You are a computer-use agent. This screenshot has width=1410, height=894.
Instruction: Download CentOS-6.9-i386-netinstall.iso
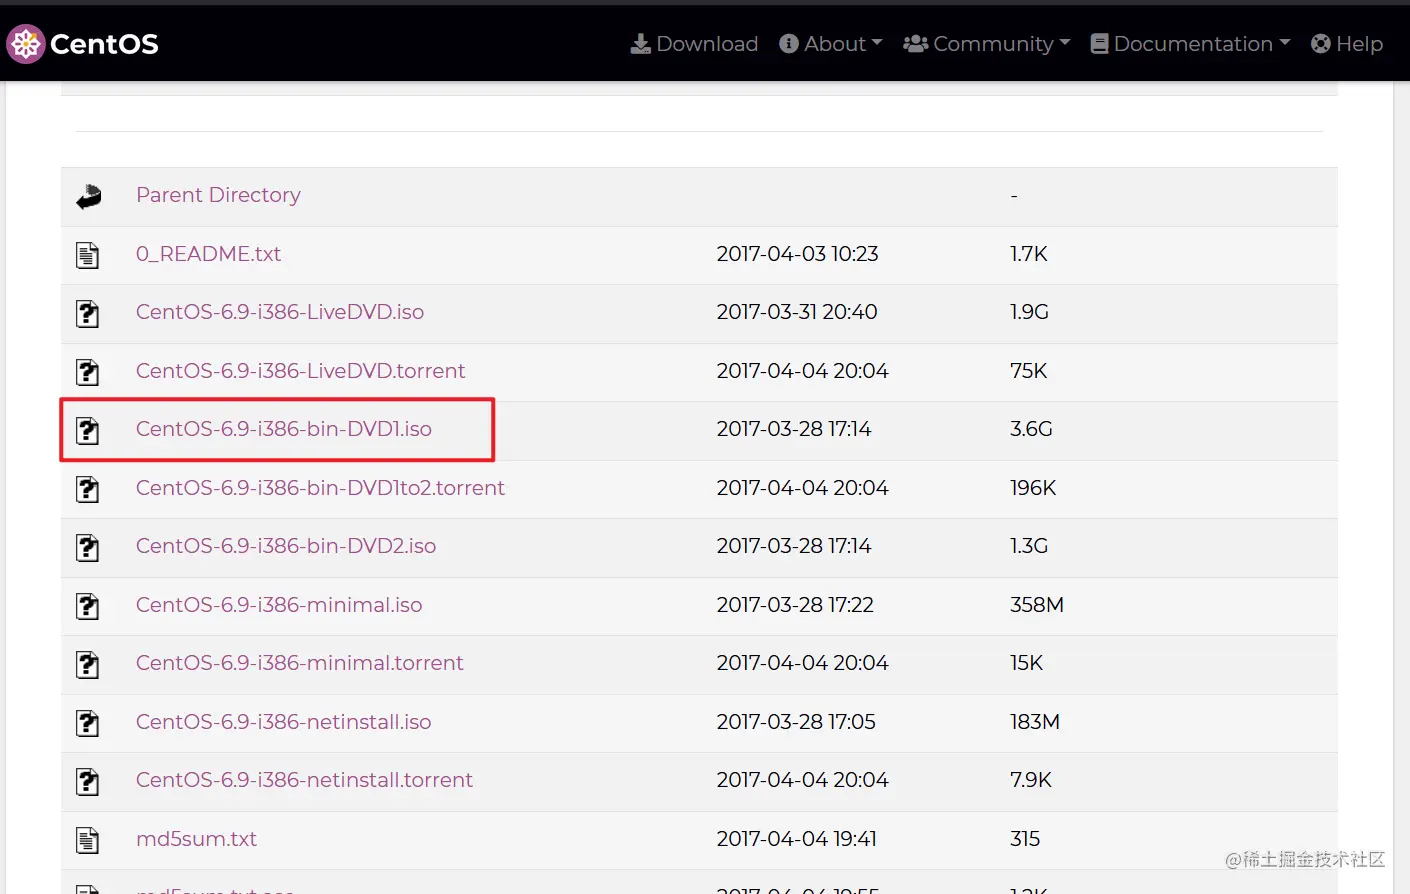284,722
